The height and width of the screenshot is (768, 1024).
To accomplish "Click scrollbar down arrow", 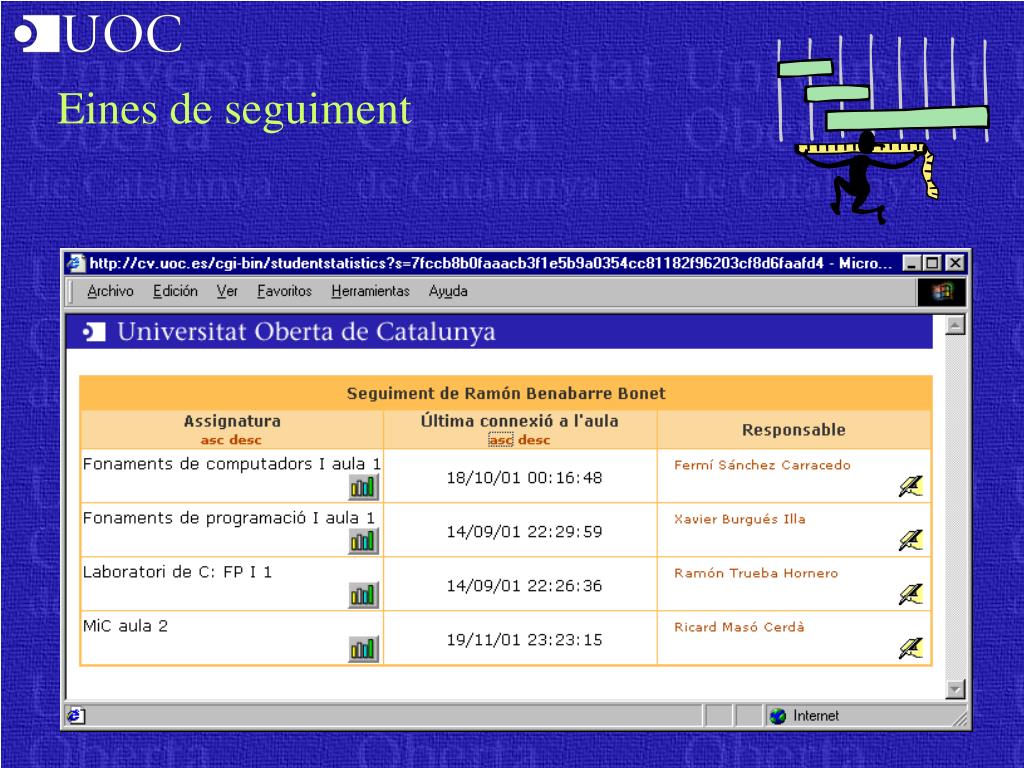I will [955, 689].
